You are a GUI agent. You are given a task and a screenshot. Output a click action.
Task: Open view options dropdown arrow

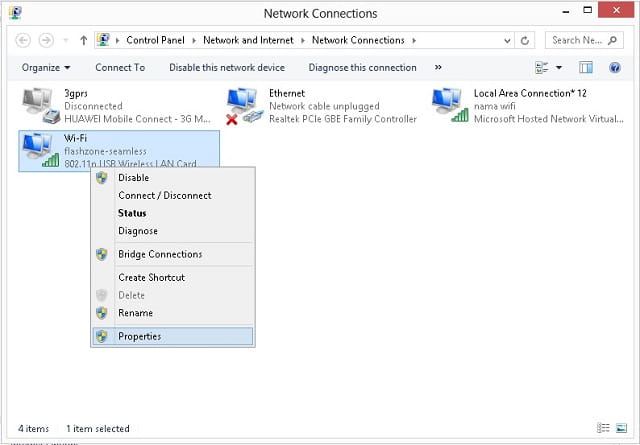[559, 67]
